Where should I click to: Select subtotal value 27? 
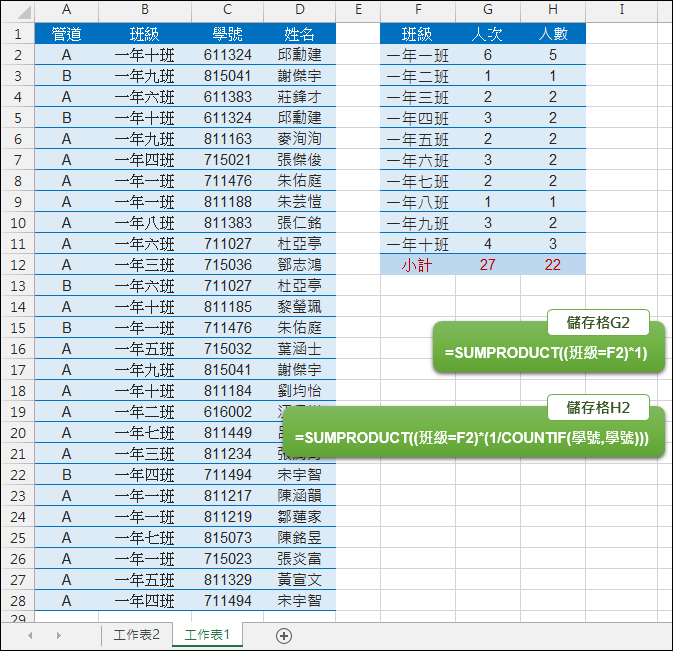488,265
